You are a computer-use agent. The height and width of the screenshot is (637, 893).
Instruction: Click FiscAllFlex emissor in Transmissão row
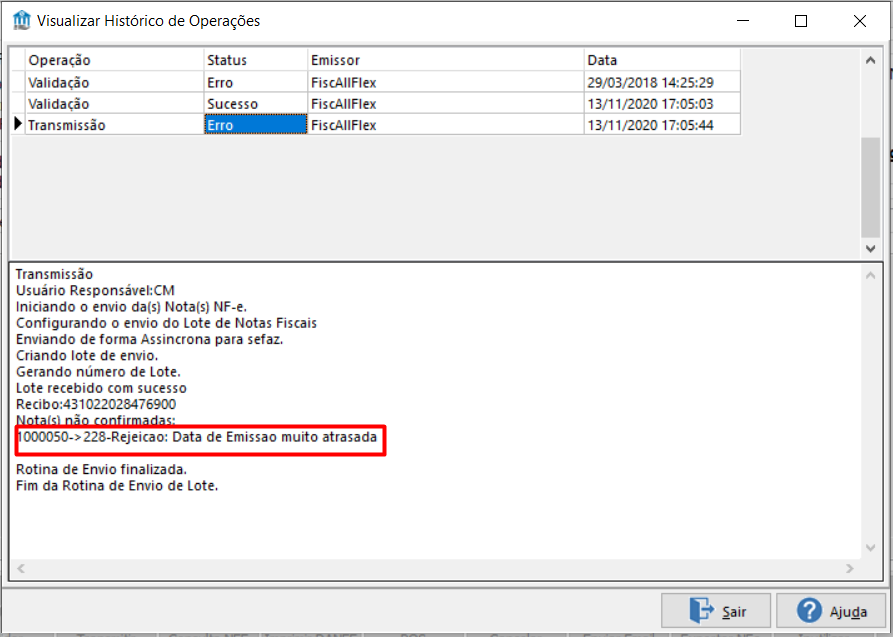coord(446,125)
